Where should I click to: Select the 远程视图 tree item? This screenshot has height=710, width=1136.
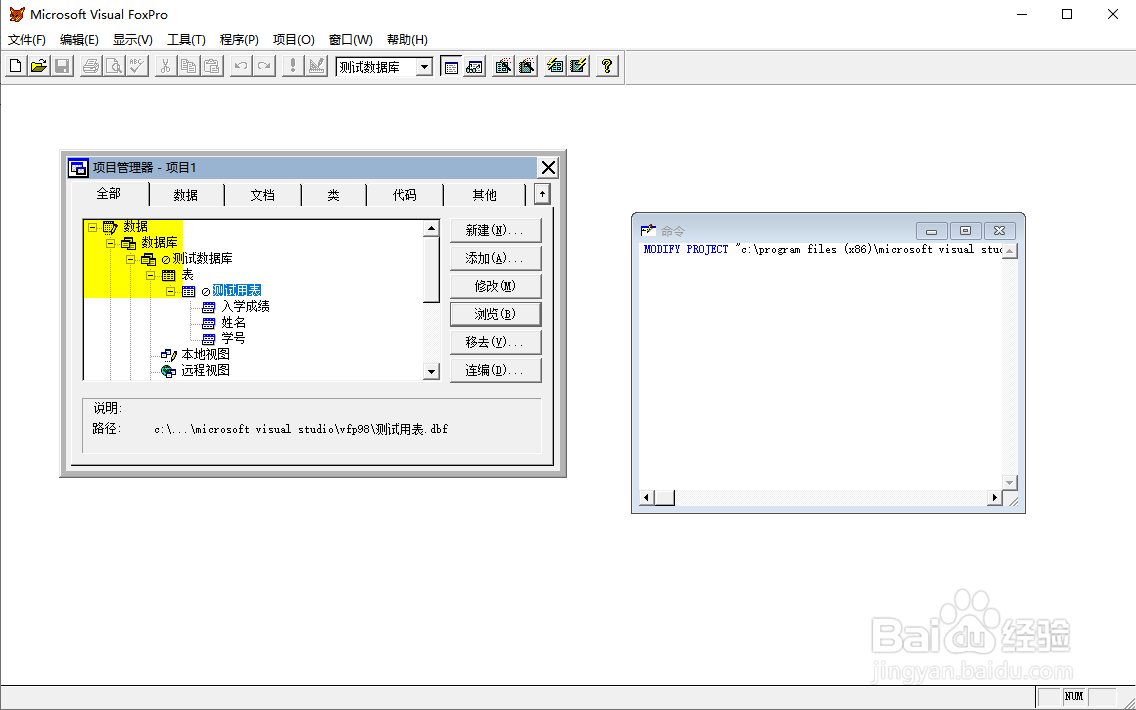[x=205, y=370]
